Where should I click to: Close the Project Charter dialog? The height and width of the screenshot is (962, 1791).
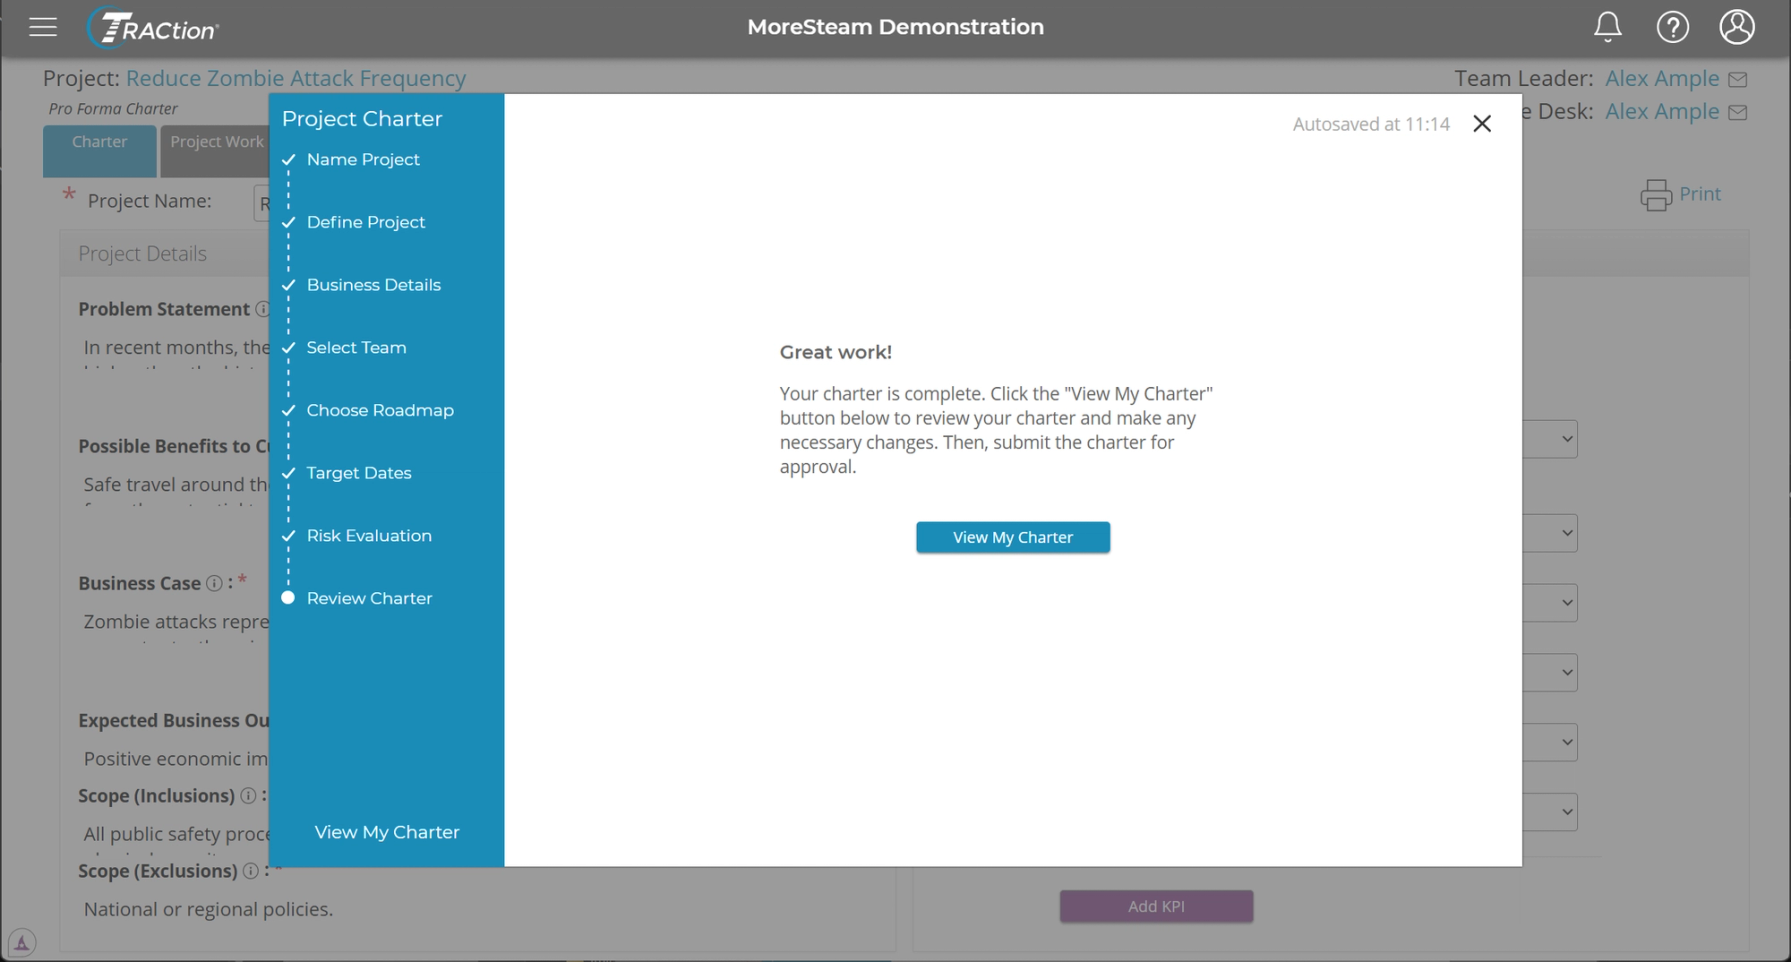[x=1482, y=123]
